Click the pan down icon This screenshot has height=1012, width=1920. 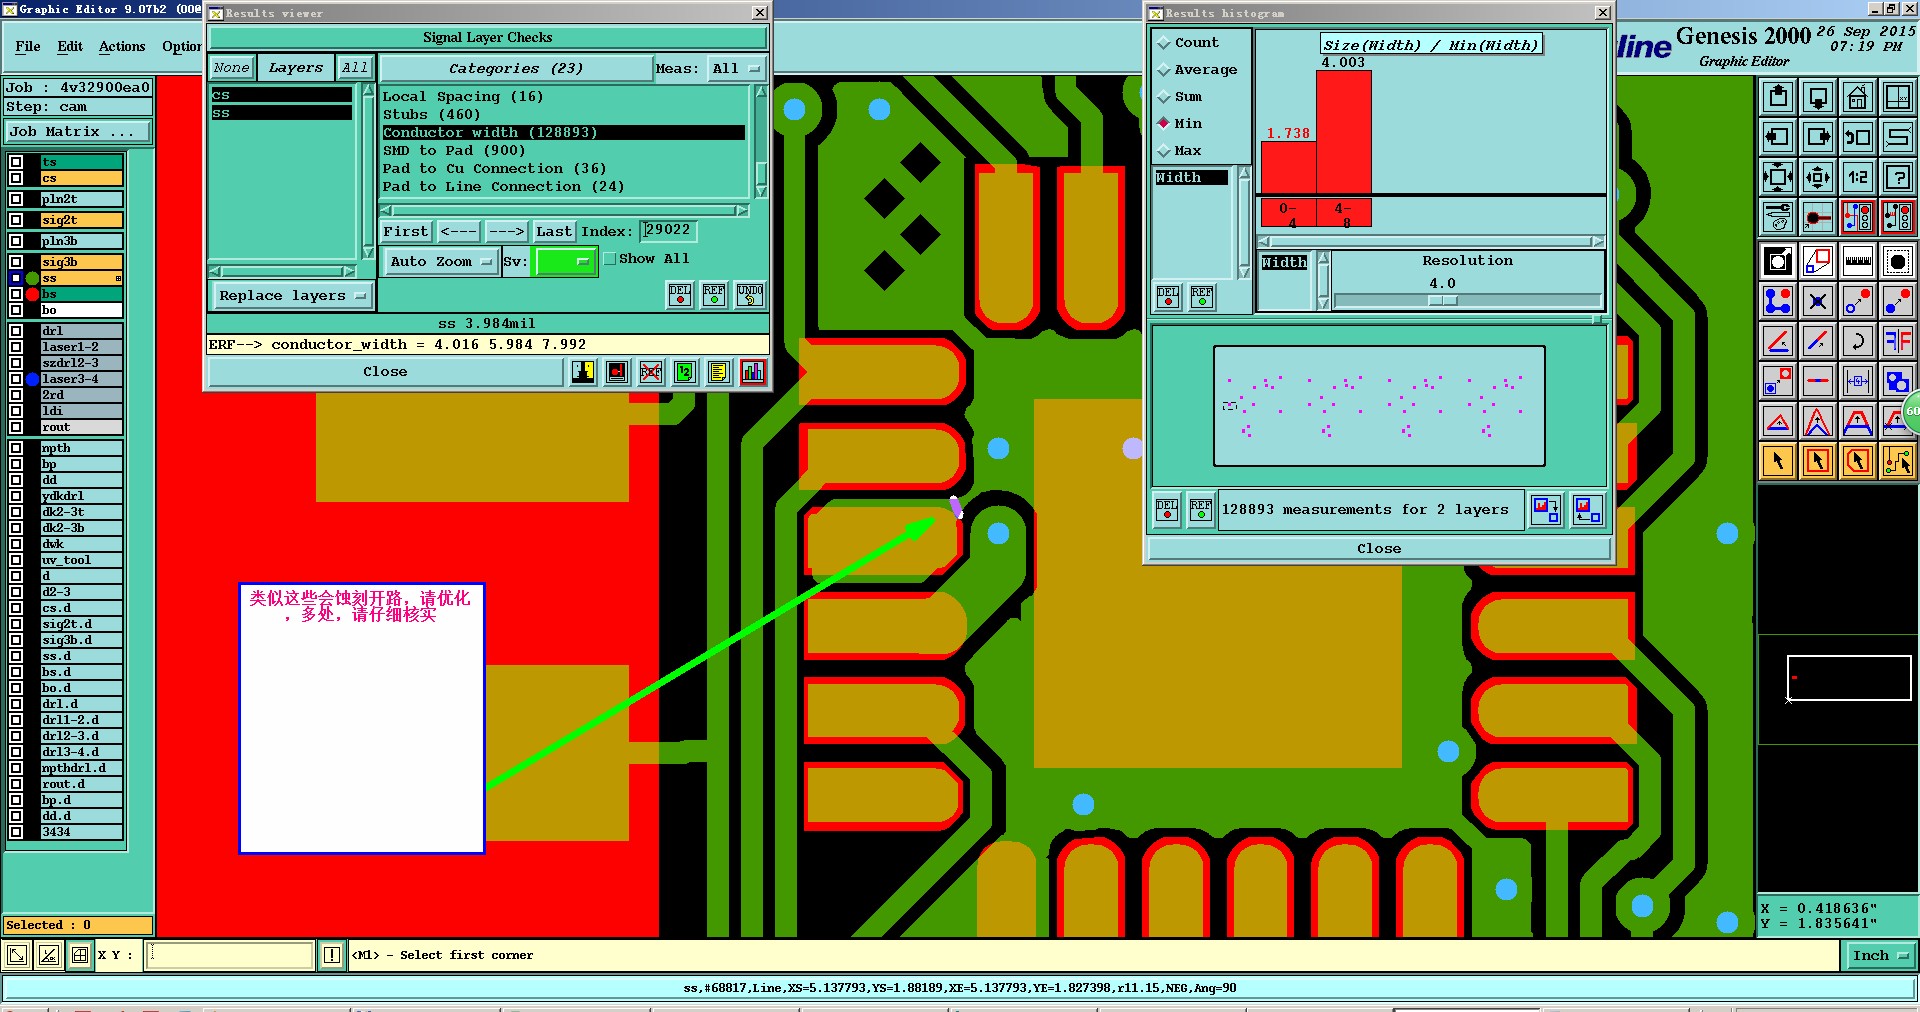click(1818, 97)
